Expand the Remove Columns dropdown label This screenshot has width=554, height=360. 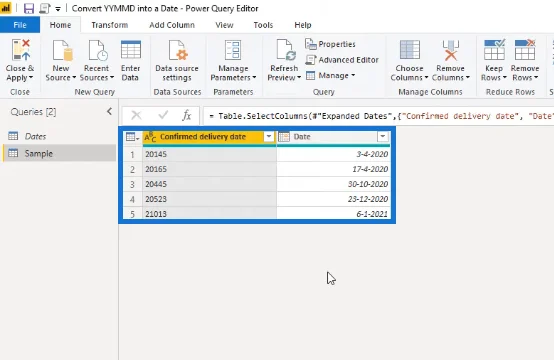pyautogui.click(x=450, y=77)
